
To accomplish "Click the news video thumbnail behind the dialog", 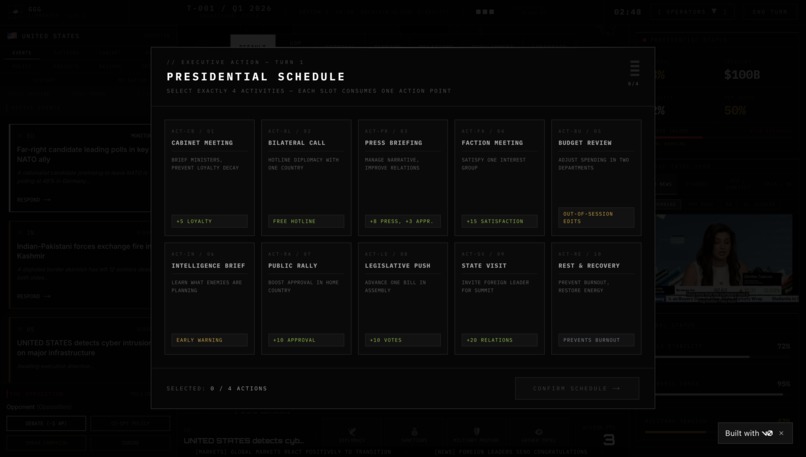I will point(727,258).
